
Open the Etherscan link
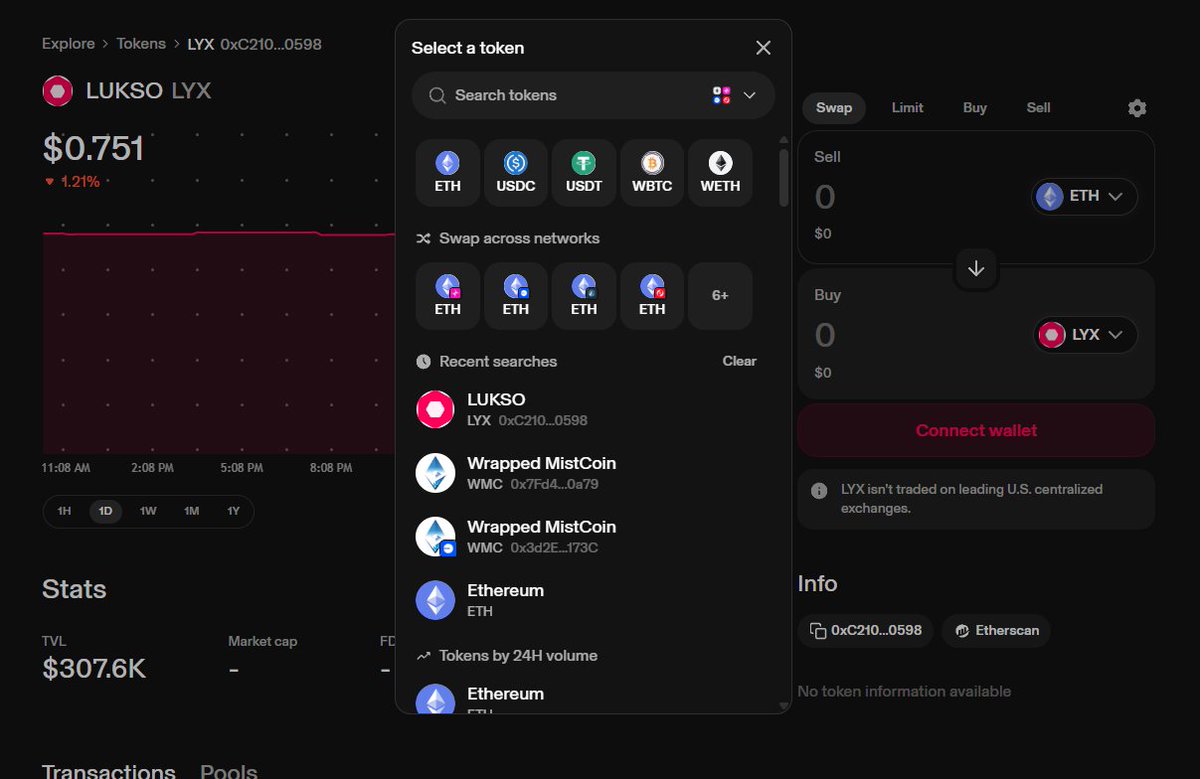click(x=996, y=631)
